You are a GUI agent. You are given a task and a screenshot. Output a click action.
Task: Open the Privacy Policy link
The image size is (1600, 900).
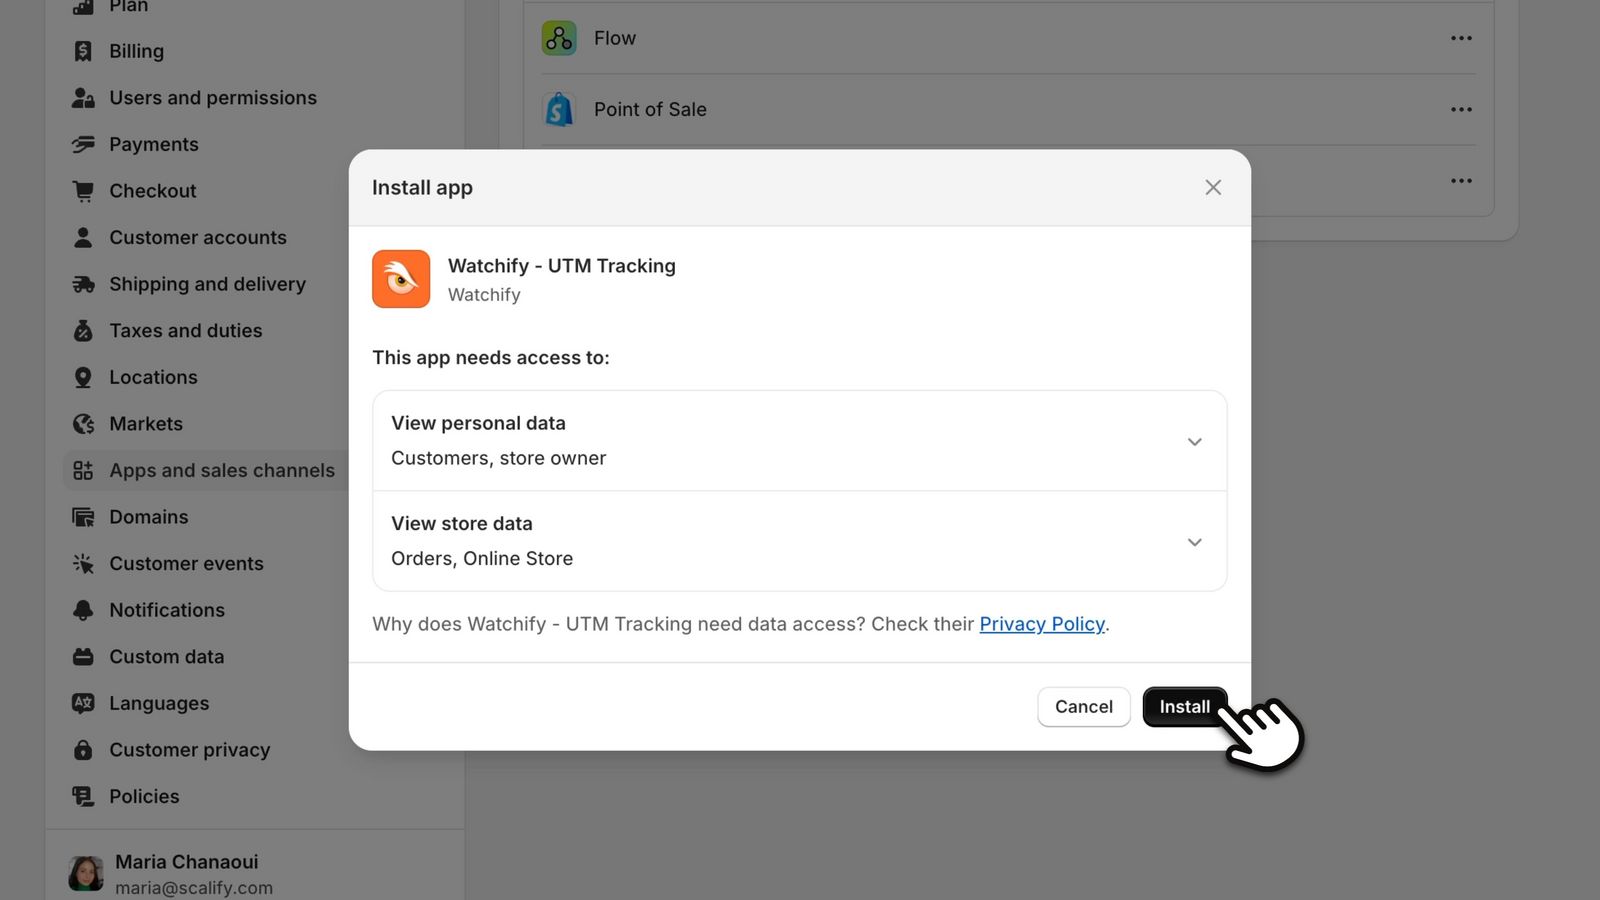1042,623
